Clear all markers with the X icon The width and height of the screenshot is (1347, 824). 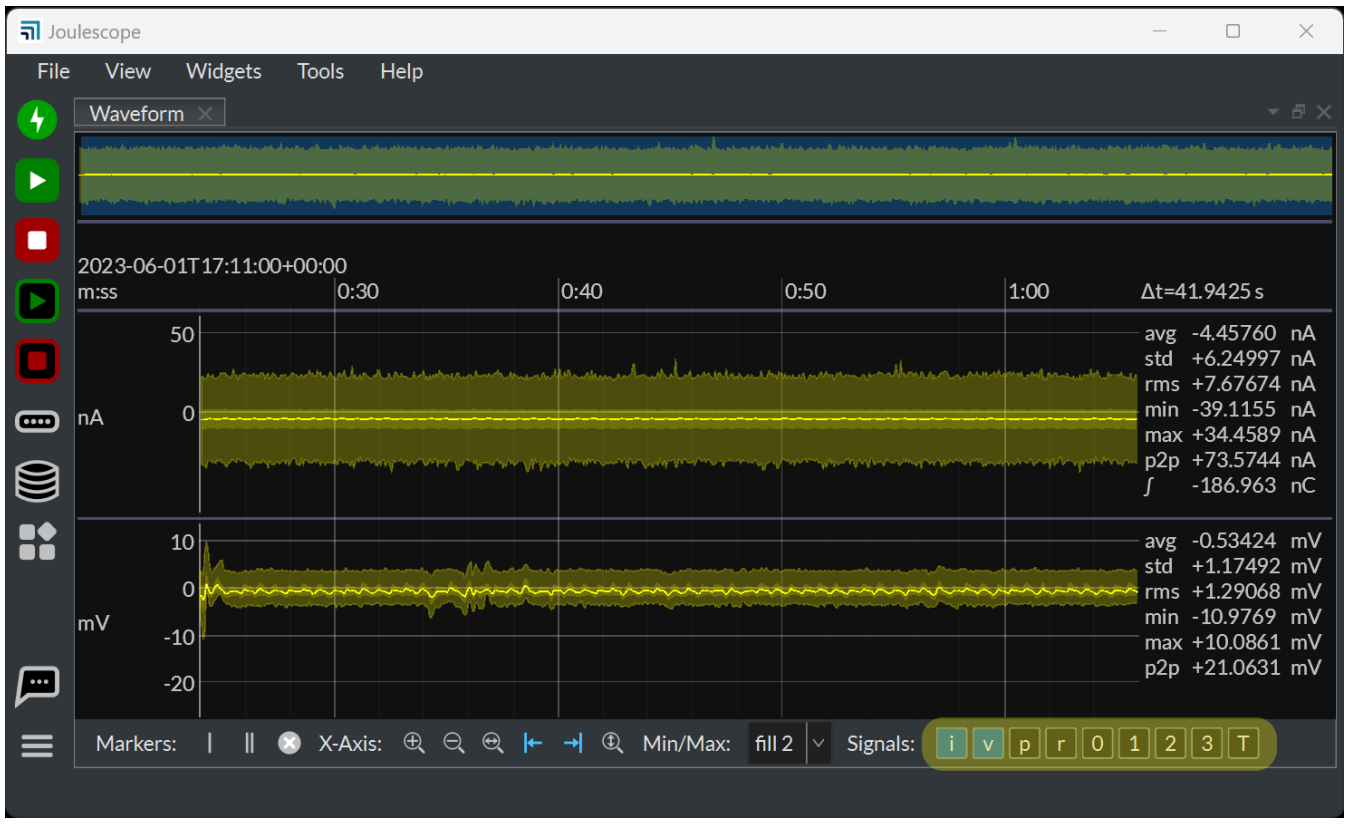tap(289, 743)
